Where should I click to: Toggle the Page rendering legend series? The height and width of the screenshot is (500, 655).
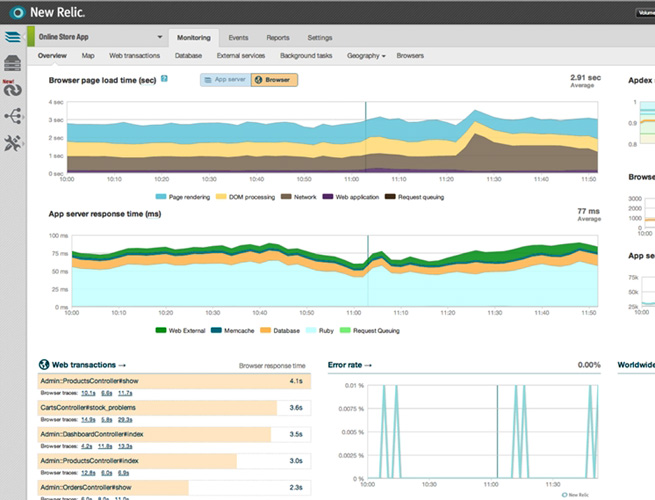coord(183,197)
